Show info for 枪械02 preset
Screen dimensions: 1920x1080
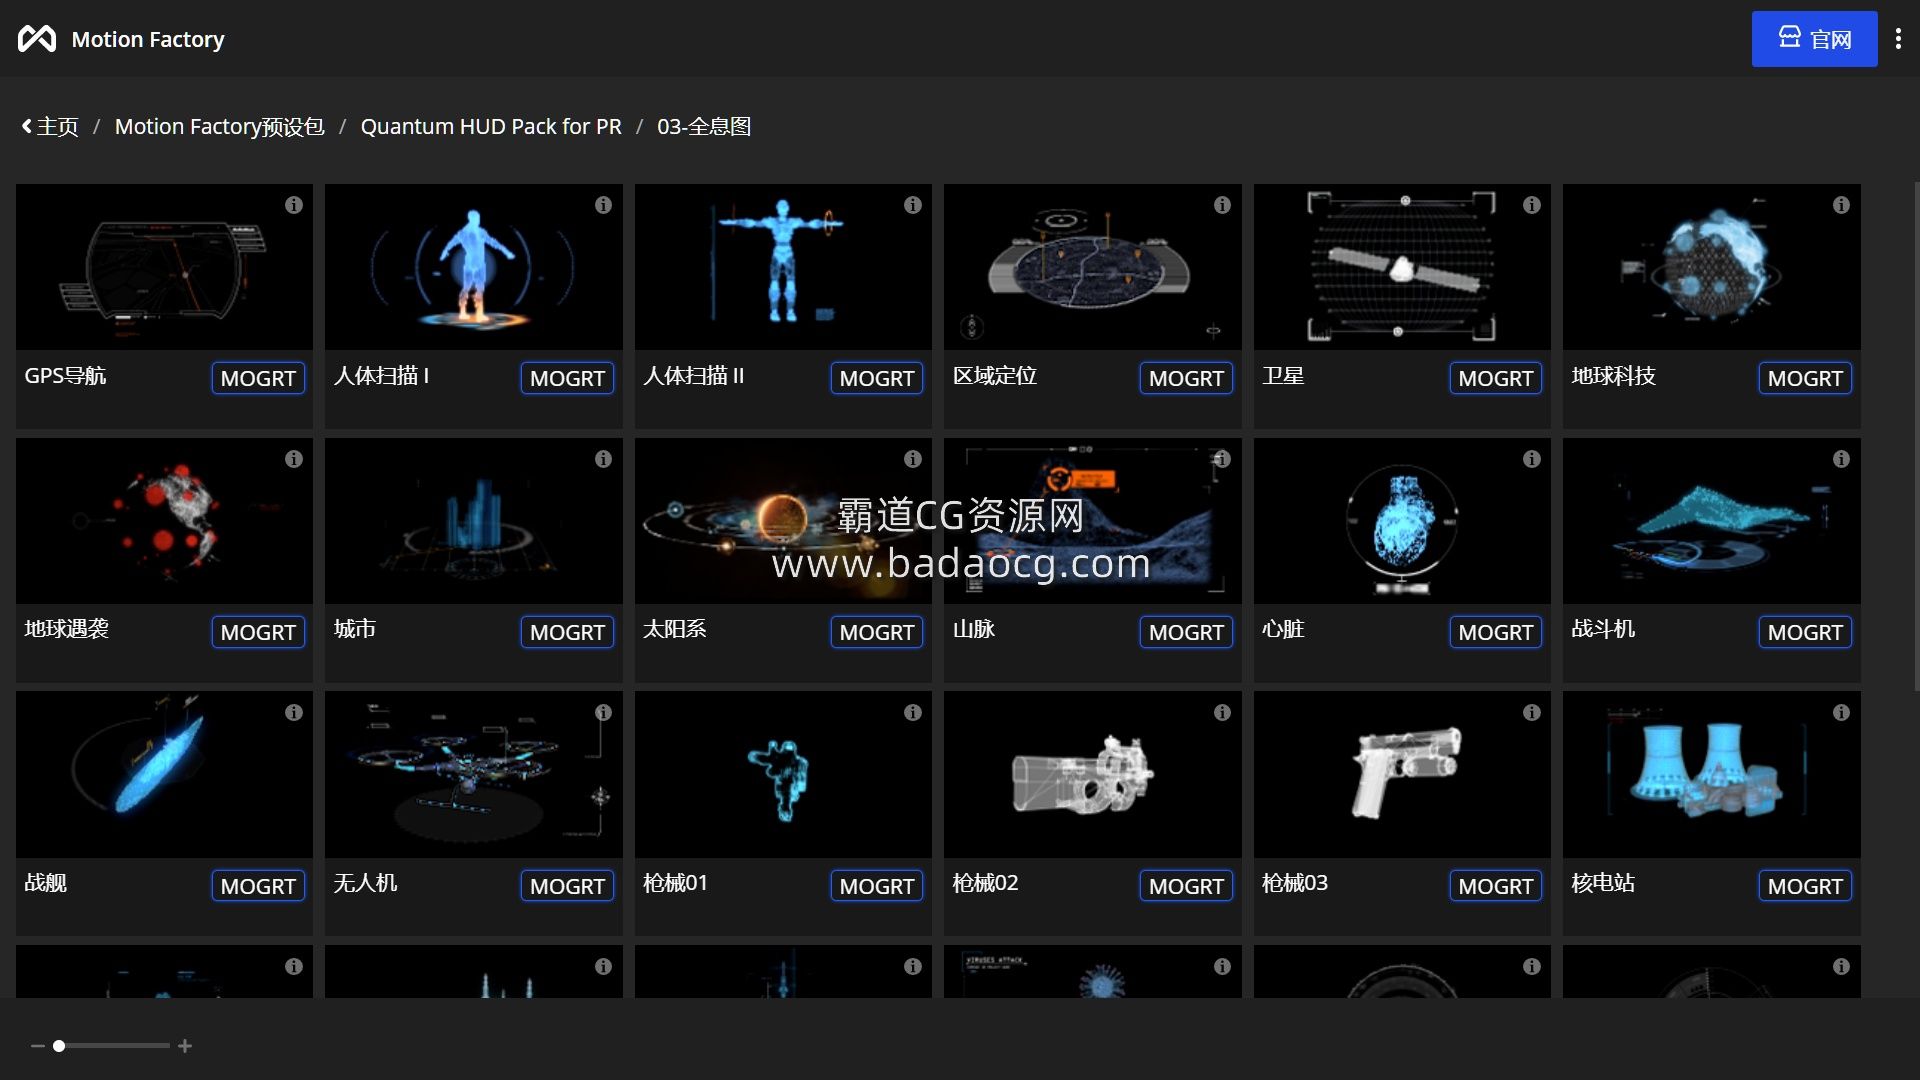pos(1222,713)
